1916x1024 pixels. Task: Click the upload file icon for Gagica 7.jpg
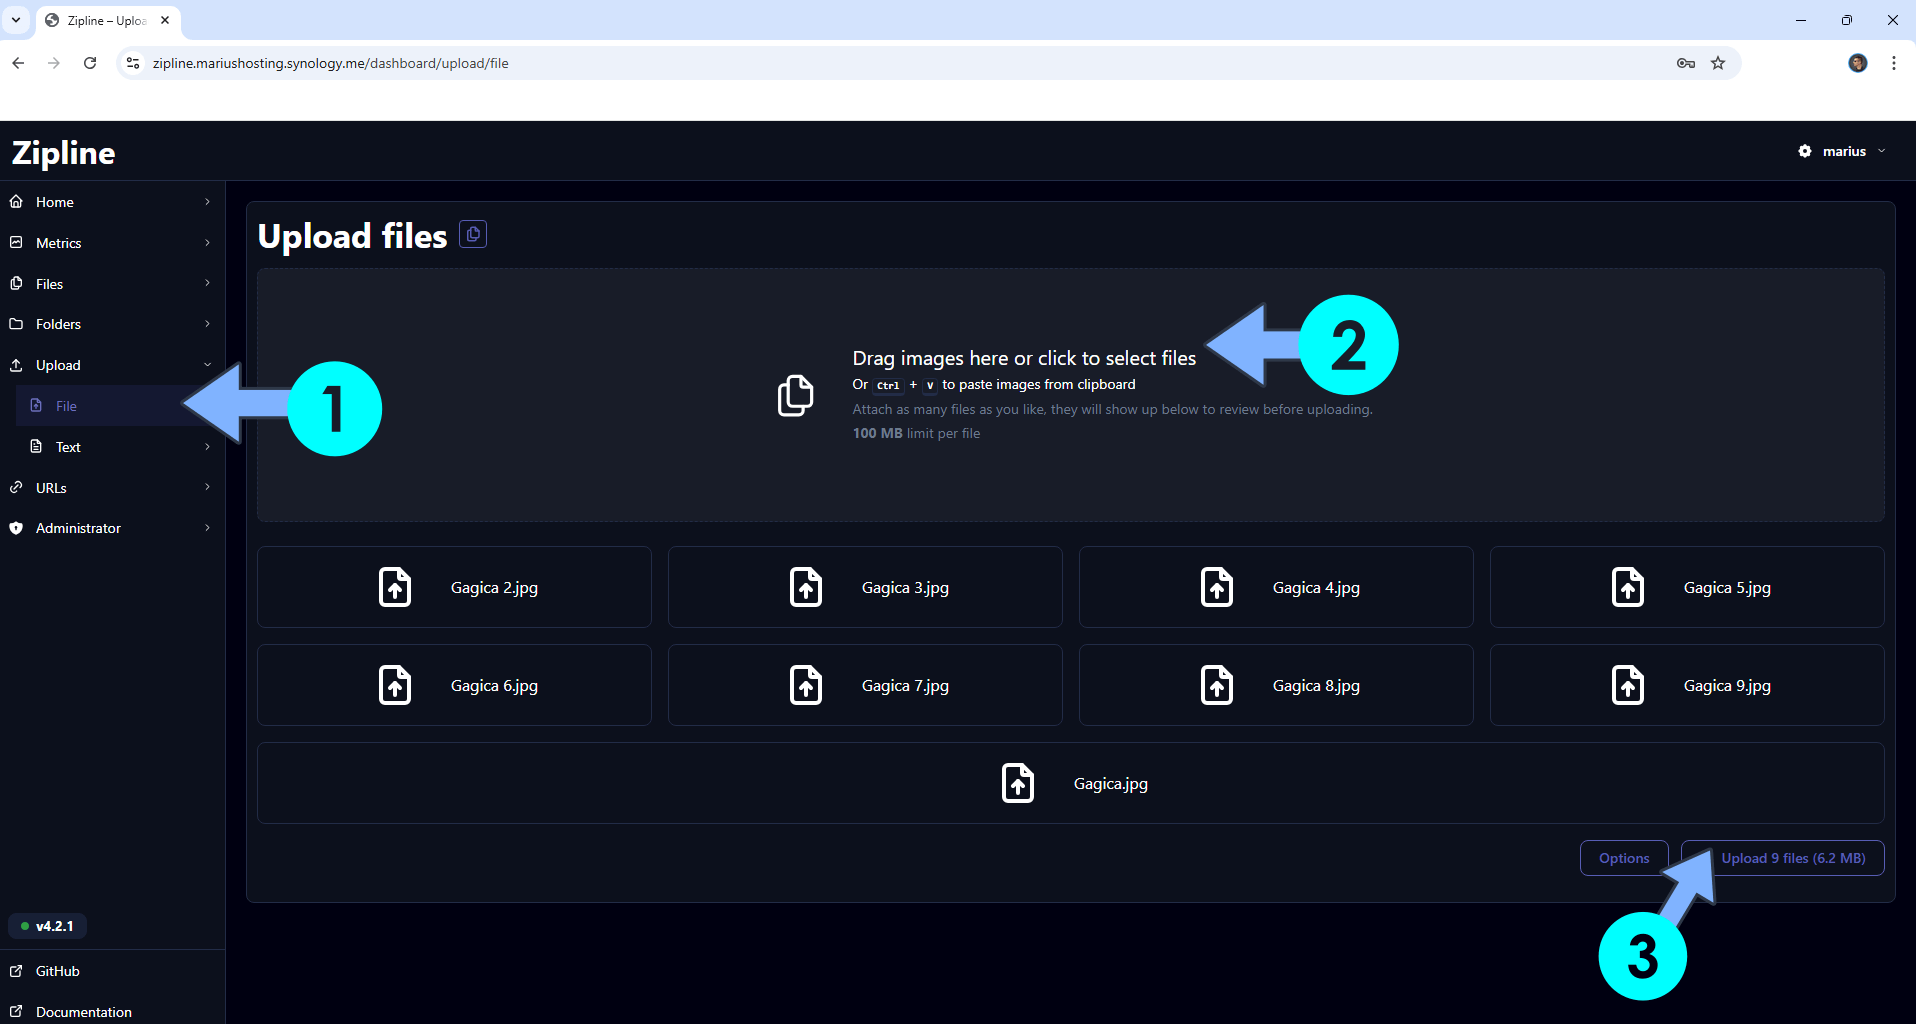tap(806, 685)
